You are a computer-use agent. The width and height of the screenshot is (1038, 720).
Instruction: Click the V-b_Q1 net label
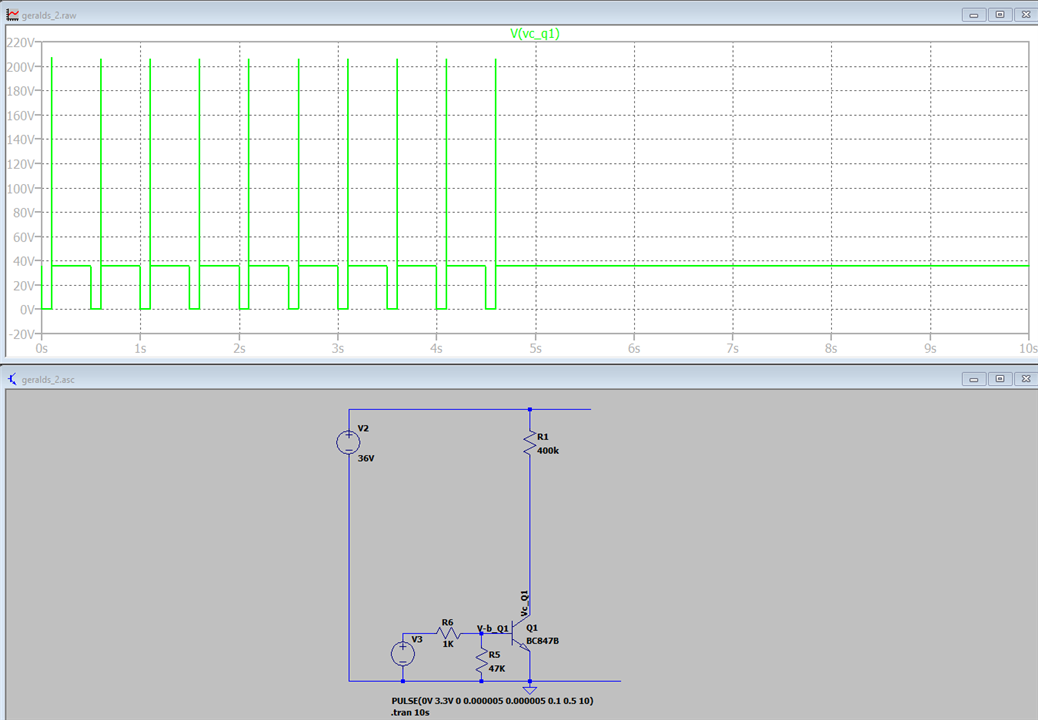(492, 628)
